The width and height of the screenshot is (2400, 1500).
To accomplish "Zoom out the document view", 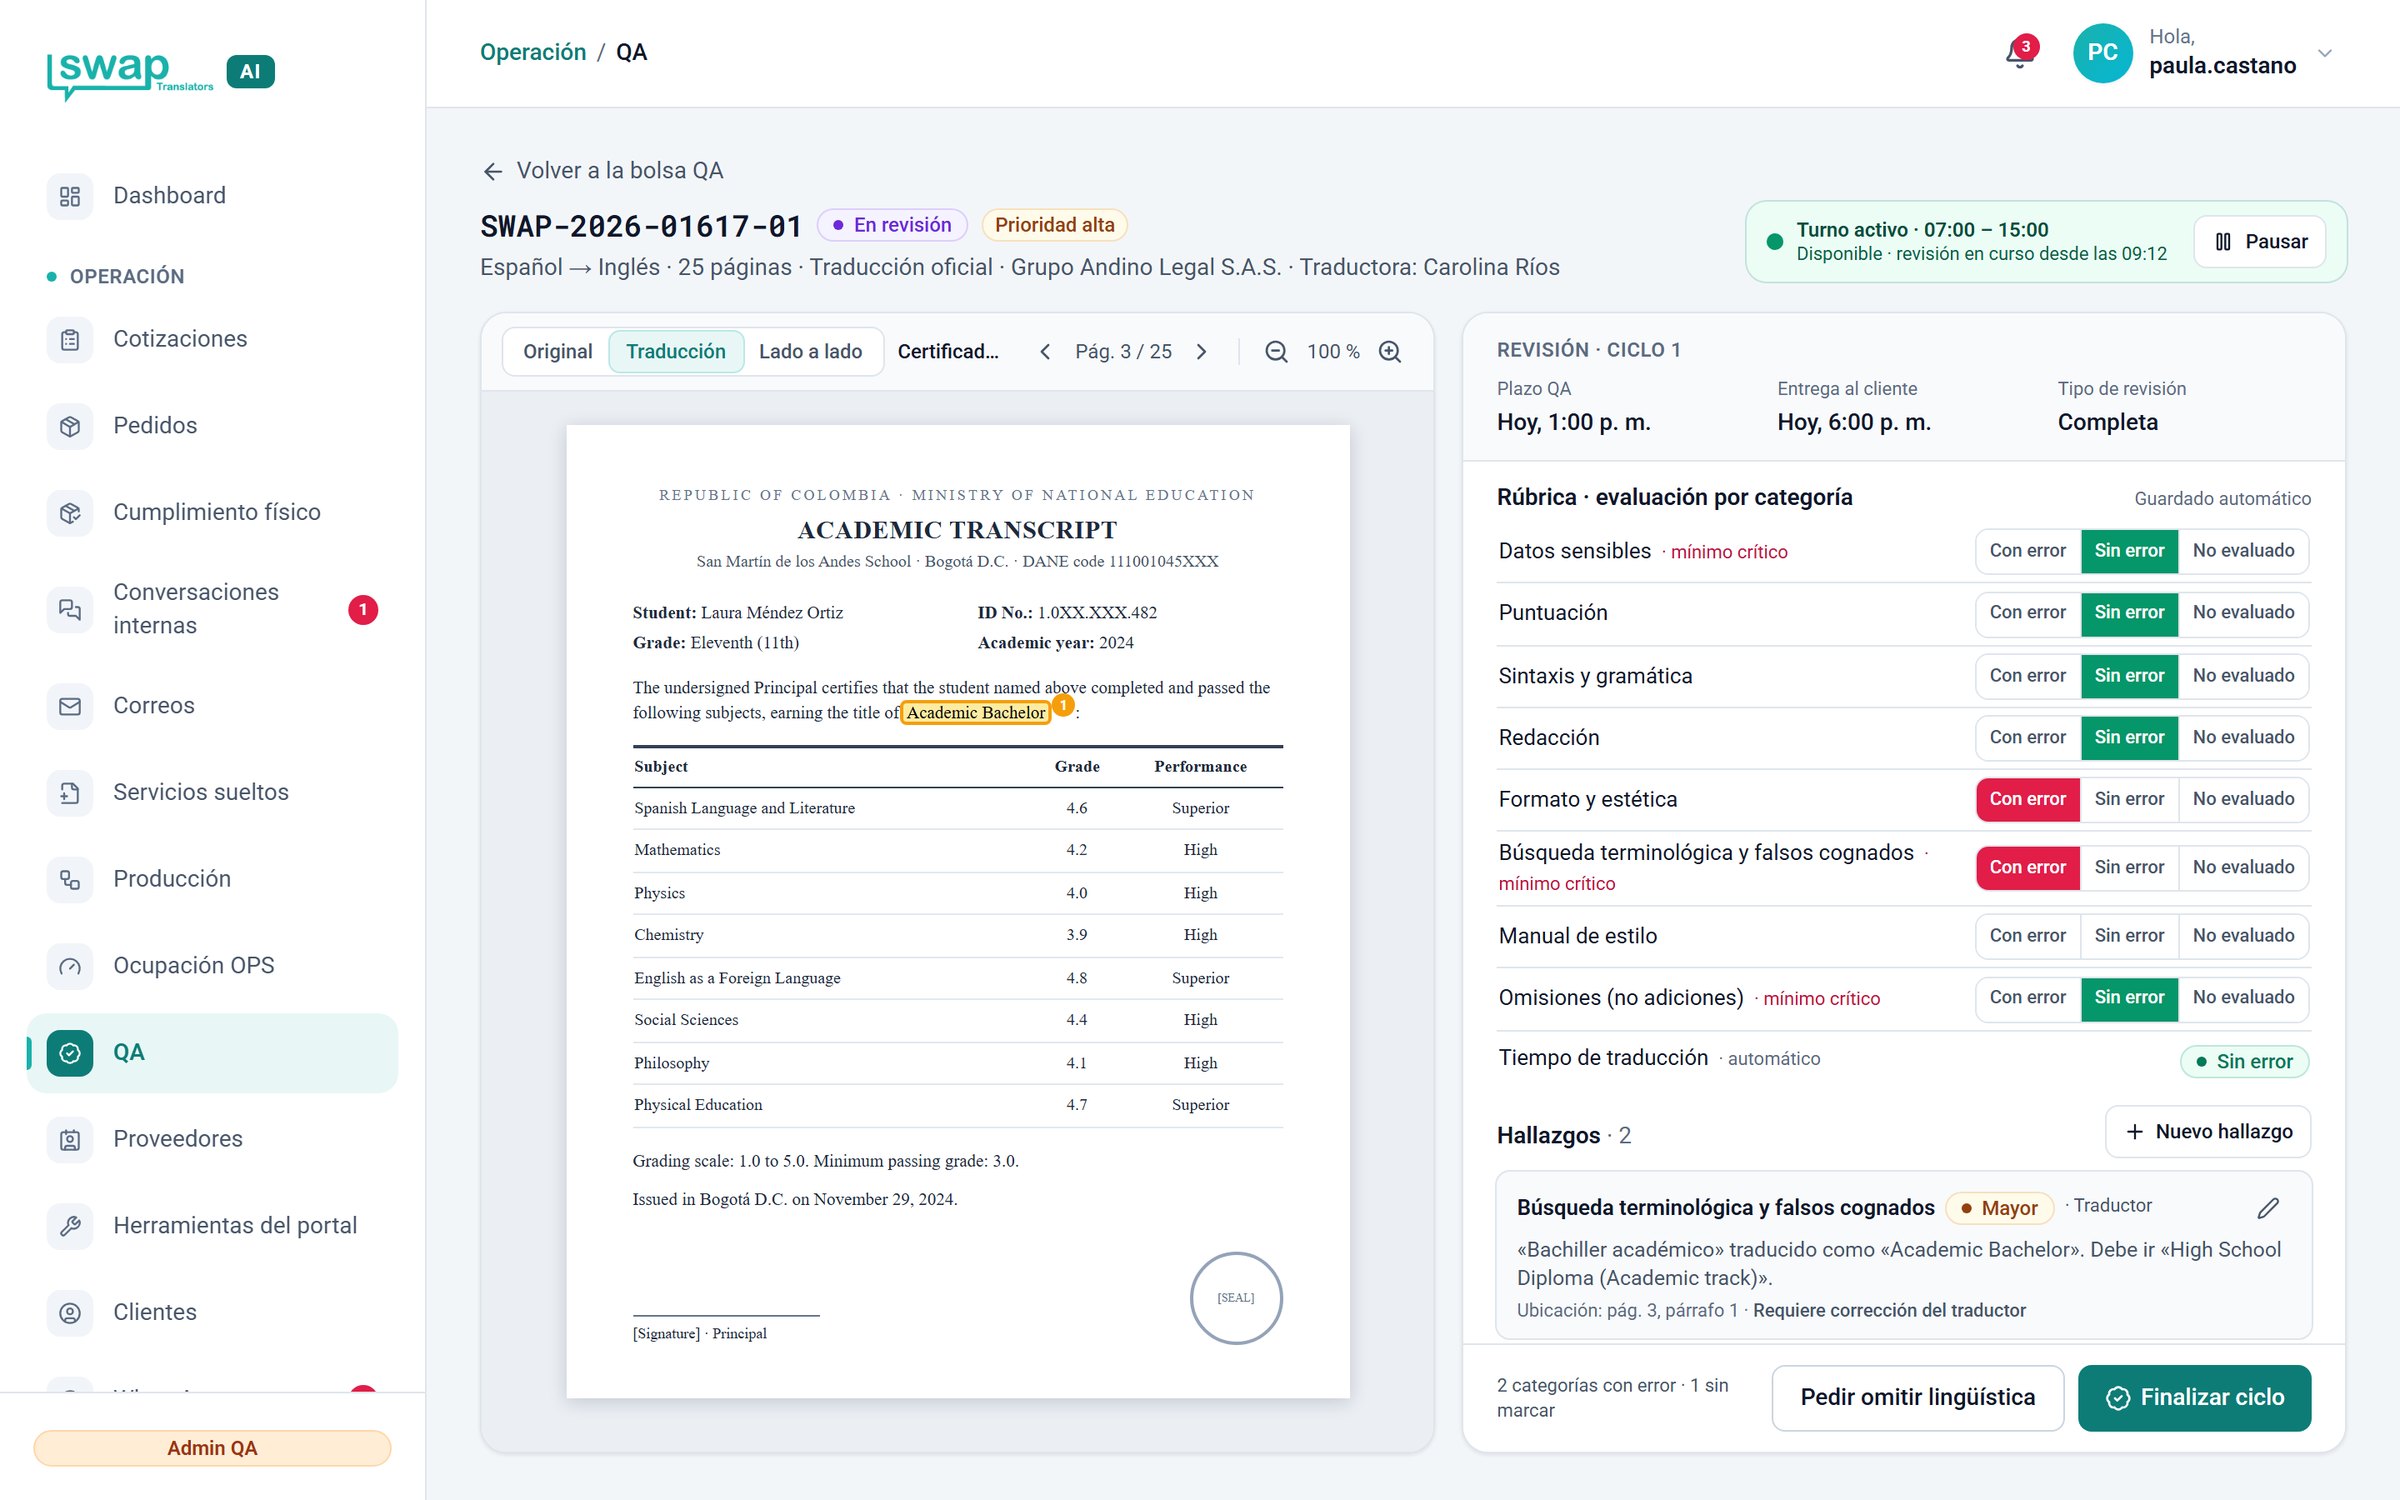I will click(1276, 352).
